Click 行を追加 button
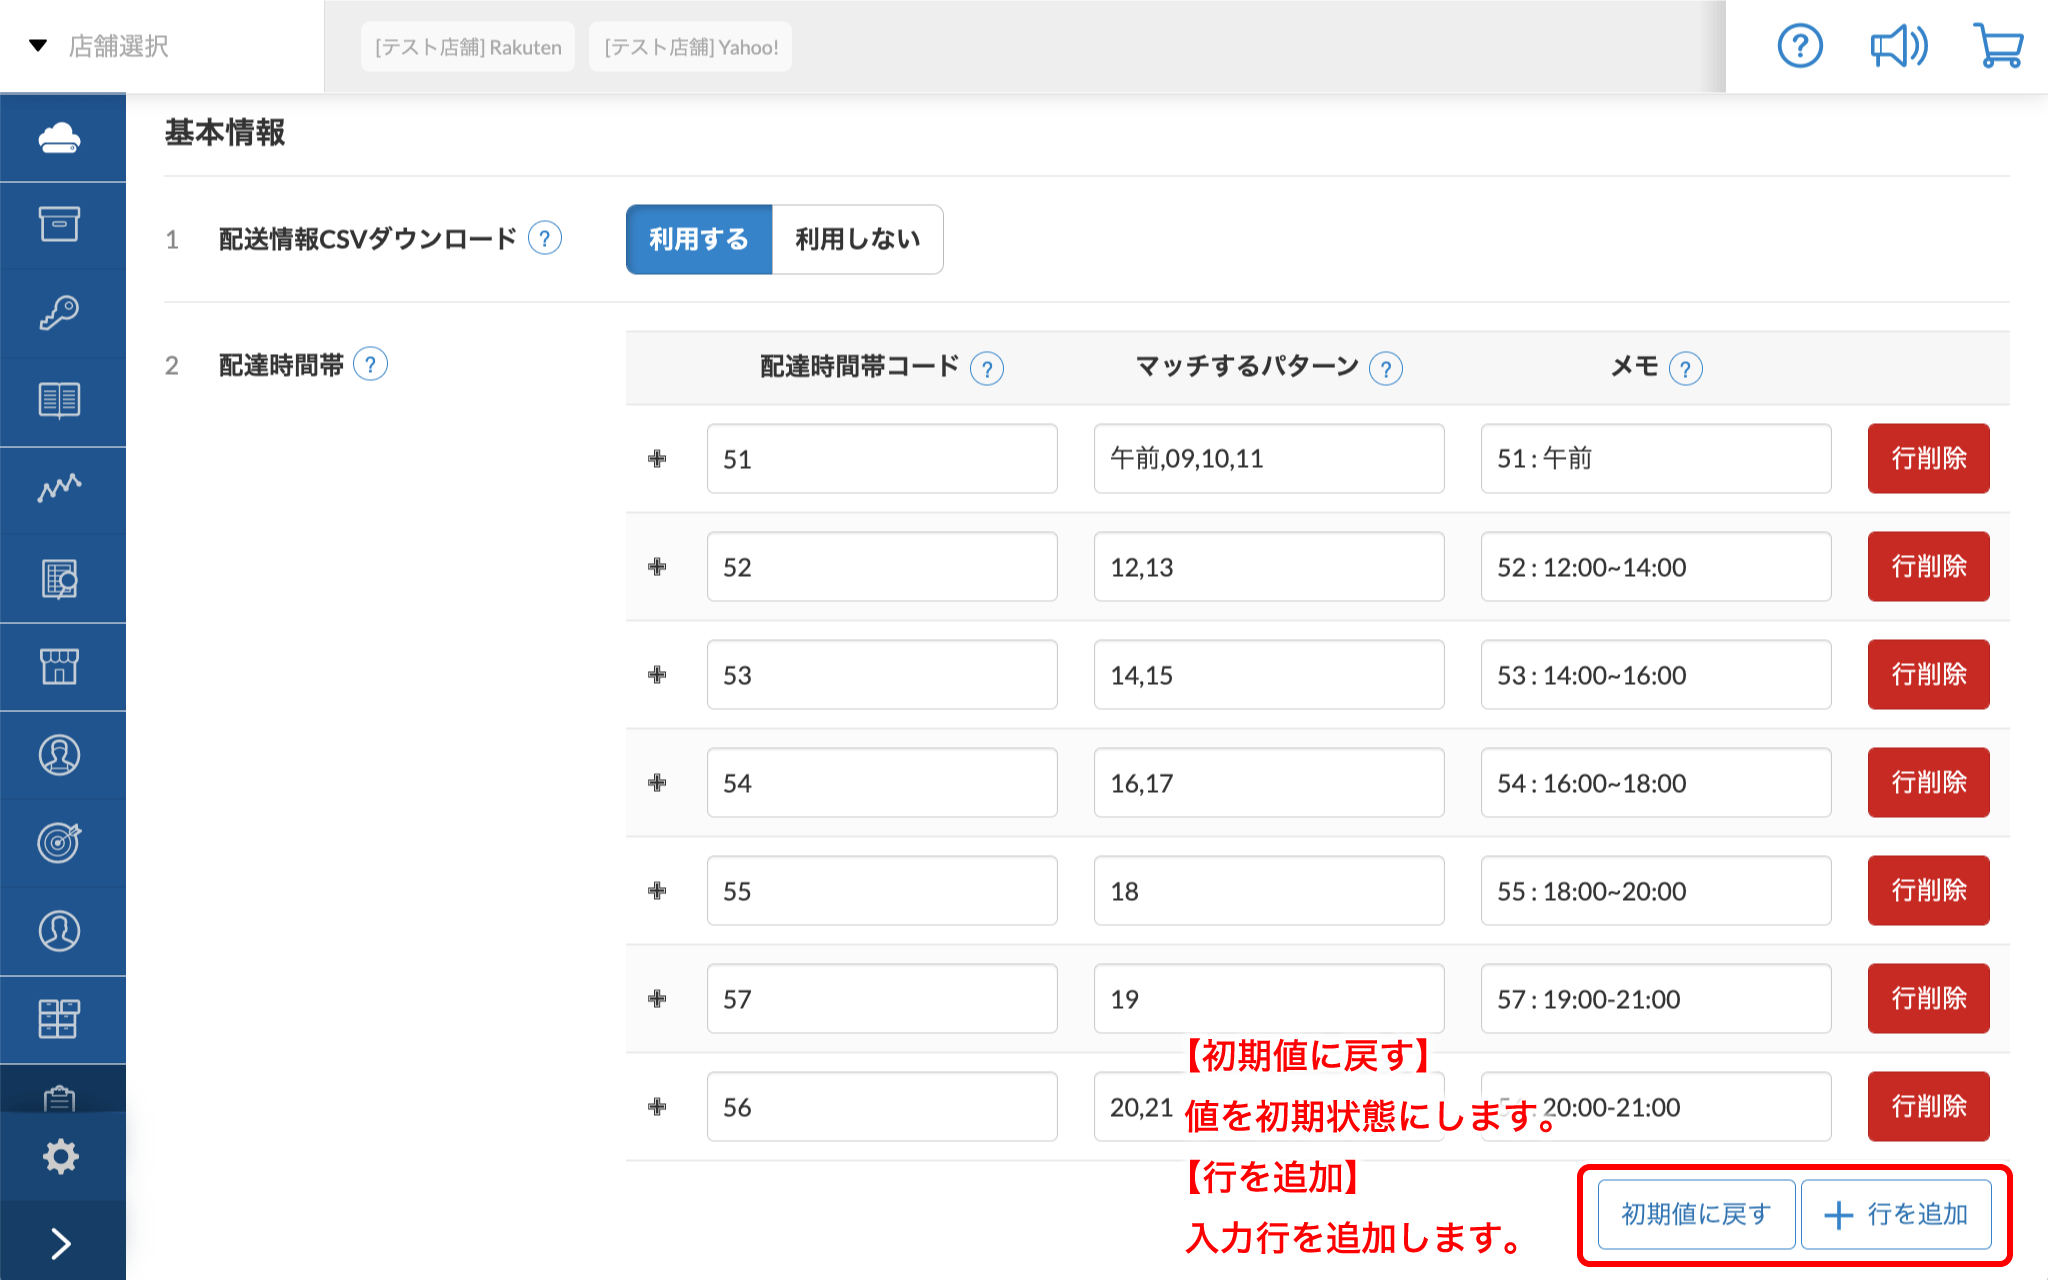 coord(1896,1214)
